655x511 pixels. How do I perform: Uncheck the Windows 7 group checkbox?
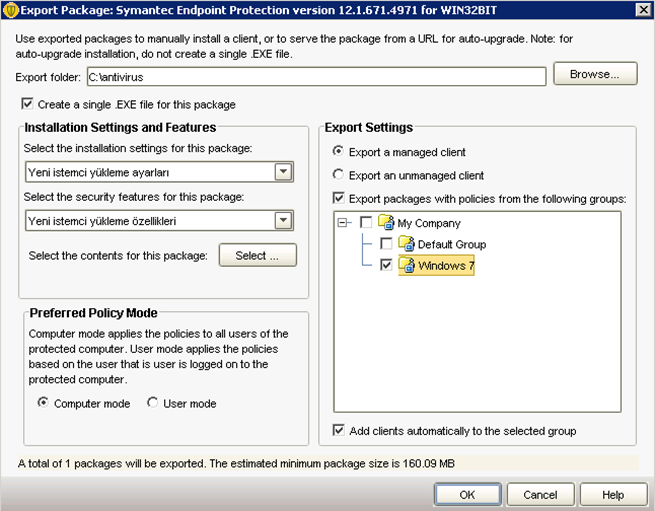click(x=386, y=264)
